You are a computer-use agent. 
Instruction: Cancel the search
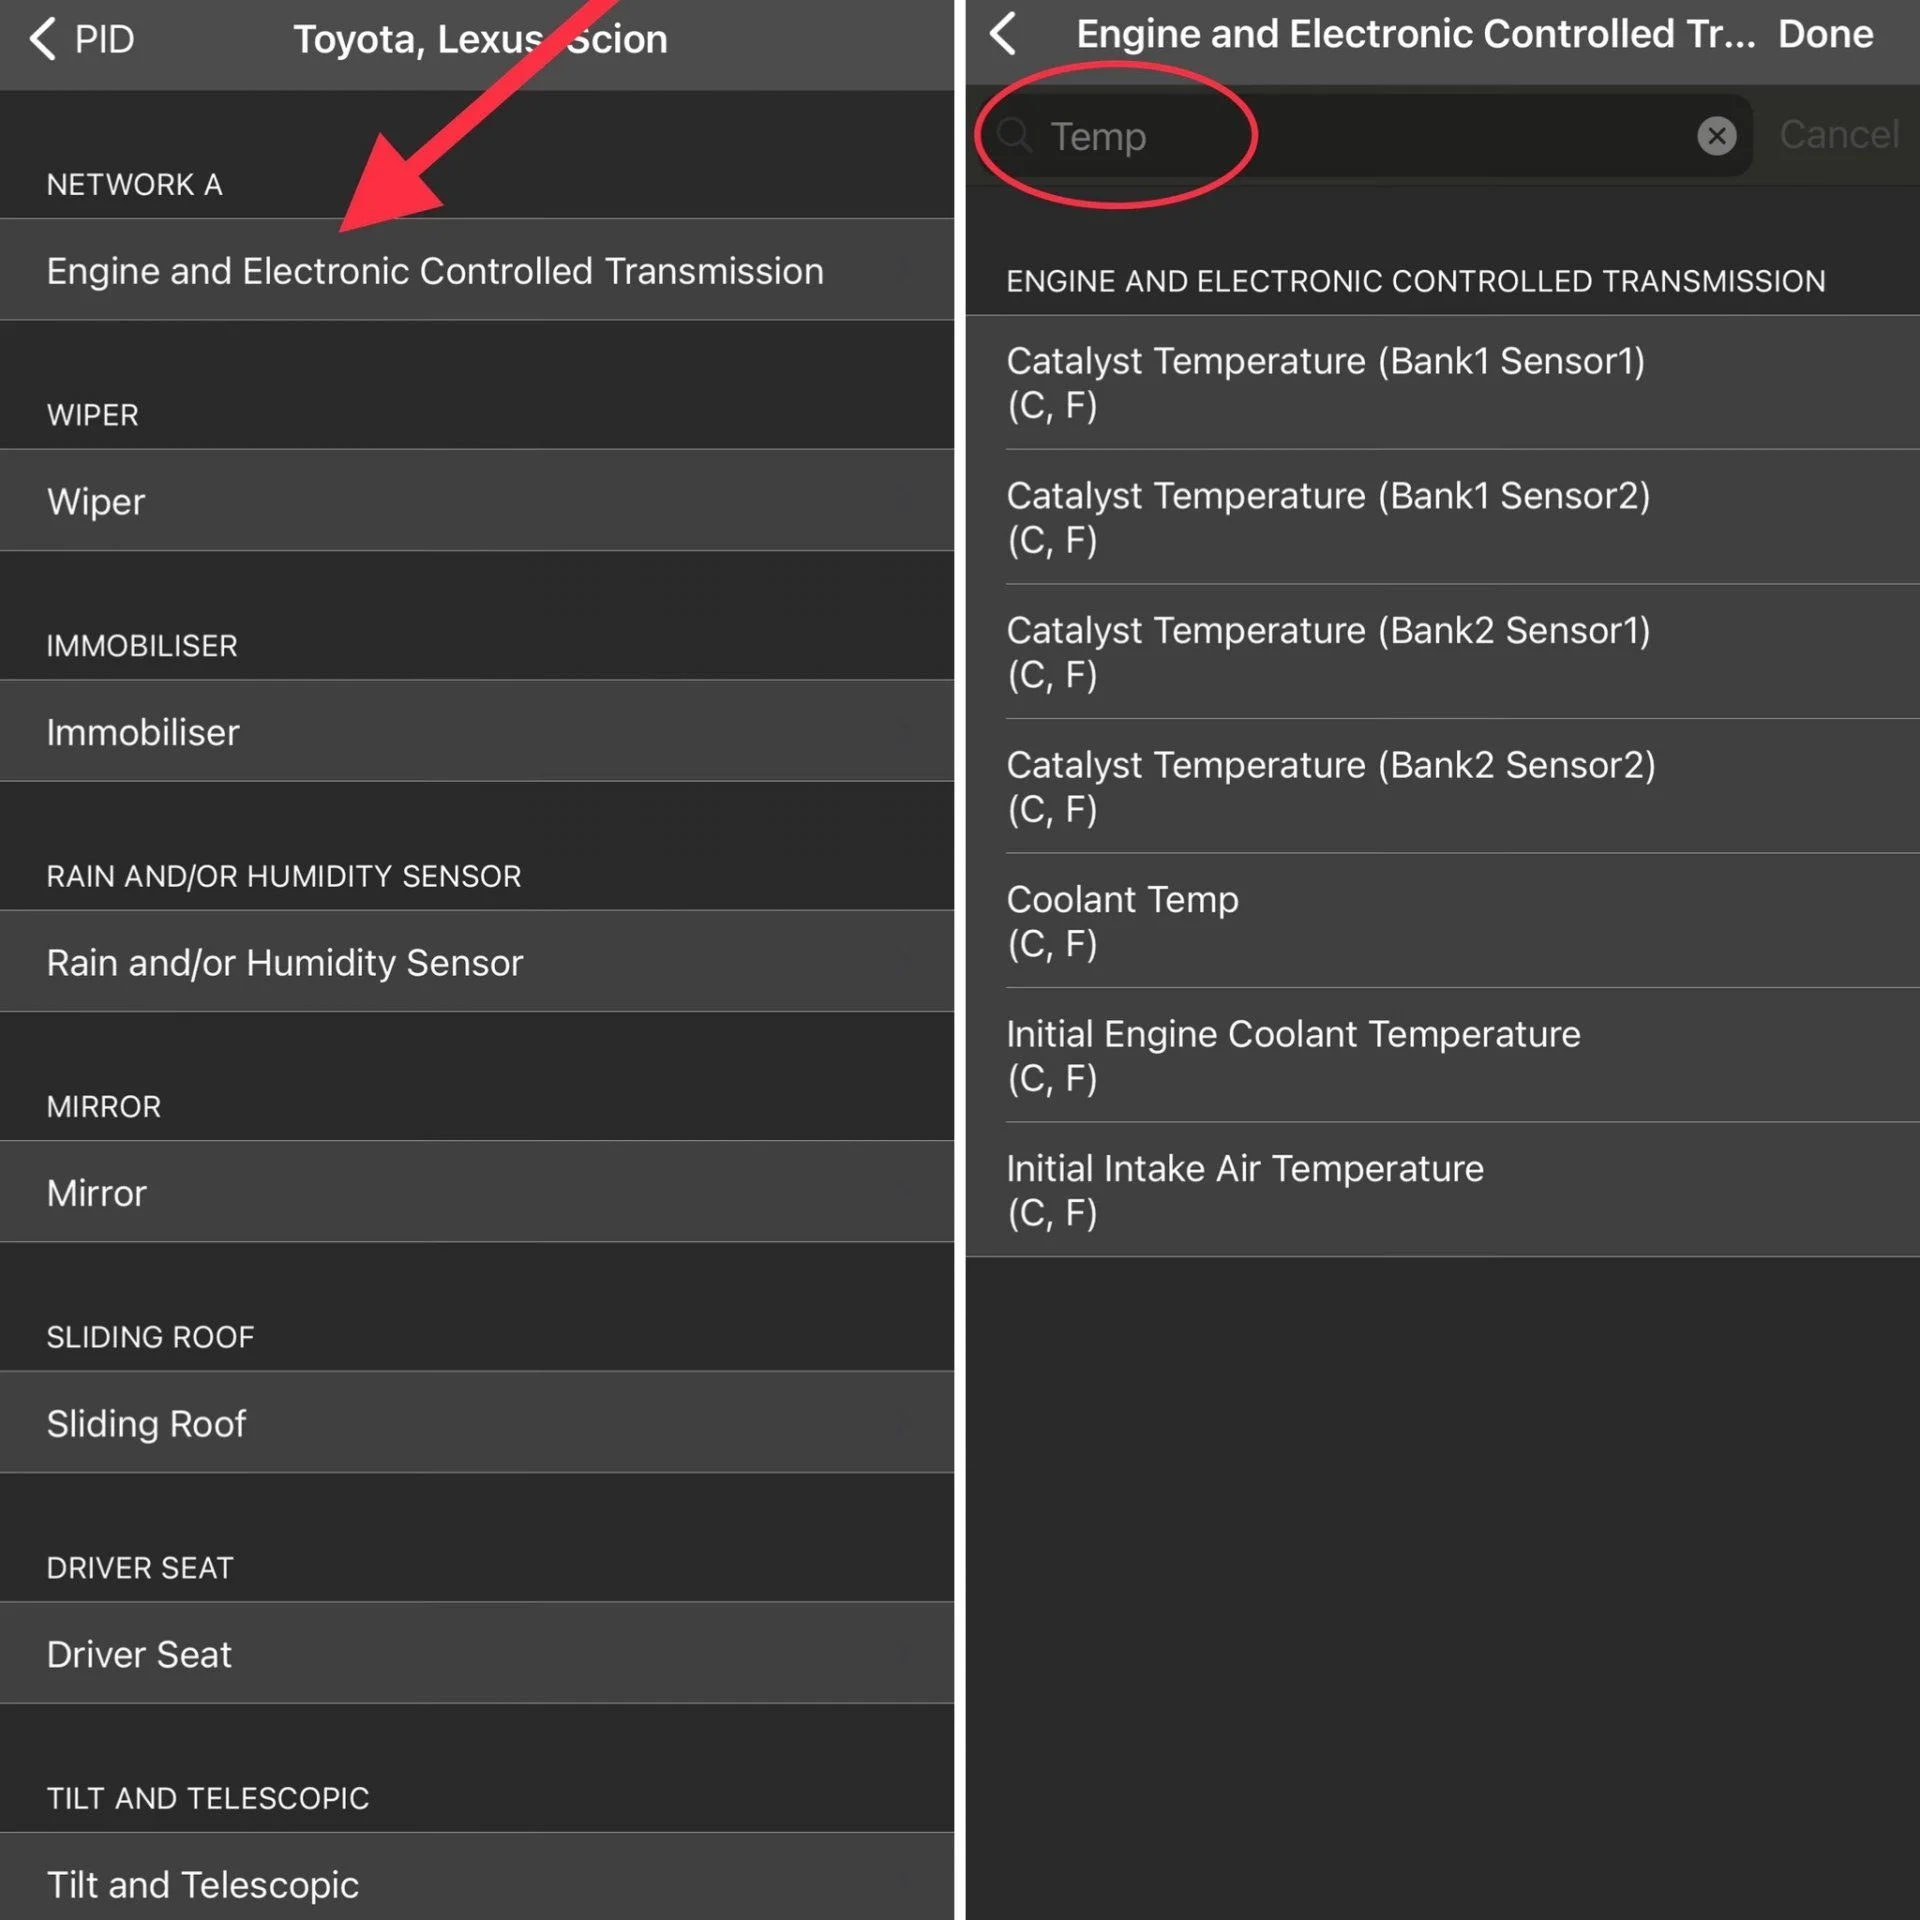point(1838,135)
